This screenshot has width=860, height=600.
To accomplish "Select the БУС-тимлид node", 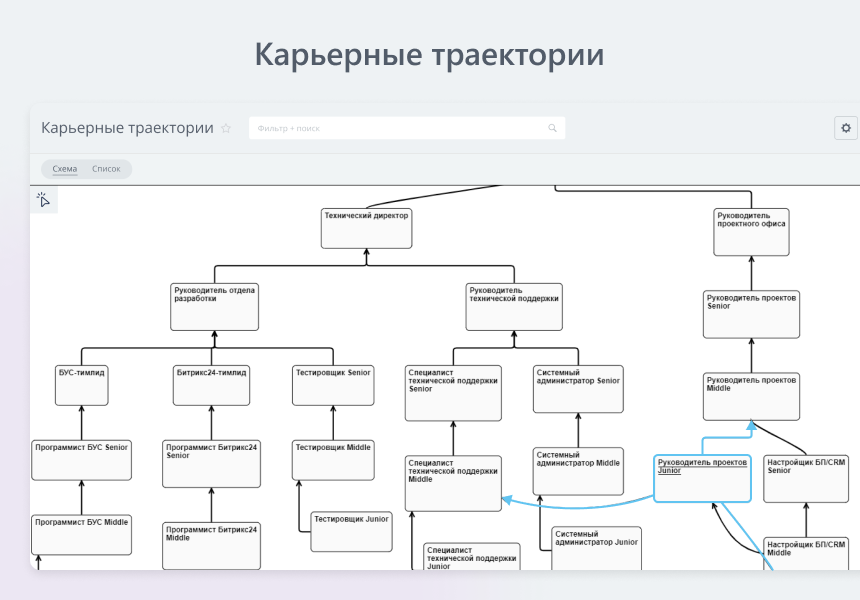I will [x=81, y=385].
